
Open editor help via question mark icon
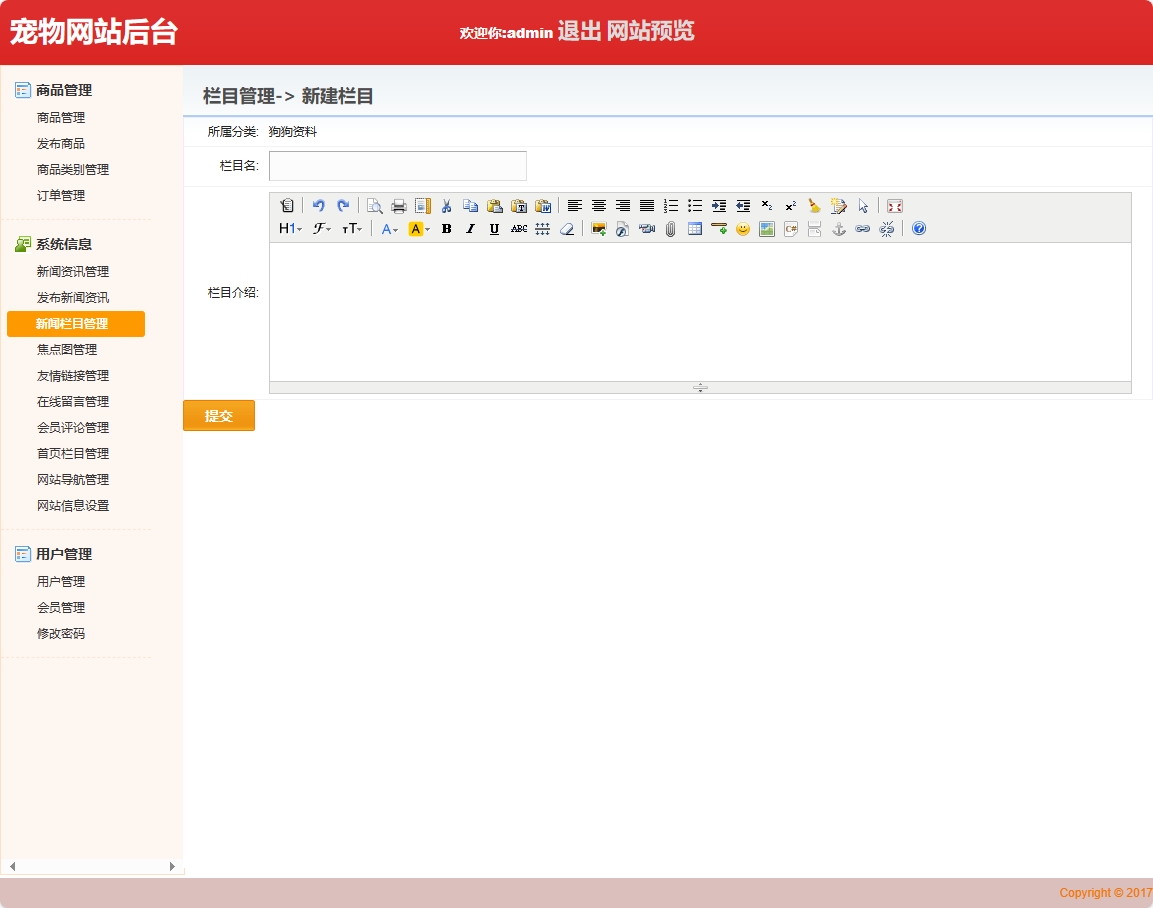tap(919, 229)
